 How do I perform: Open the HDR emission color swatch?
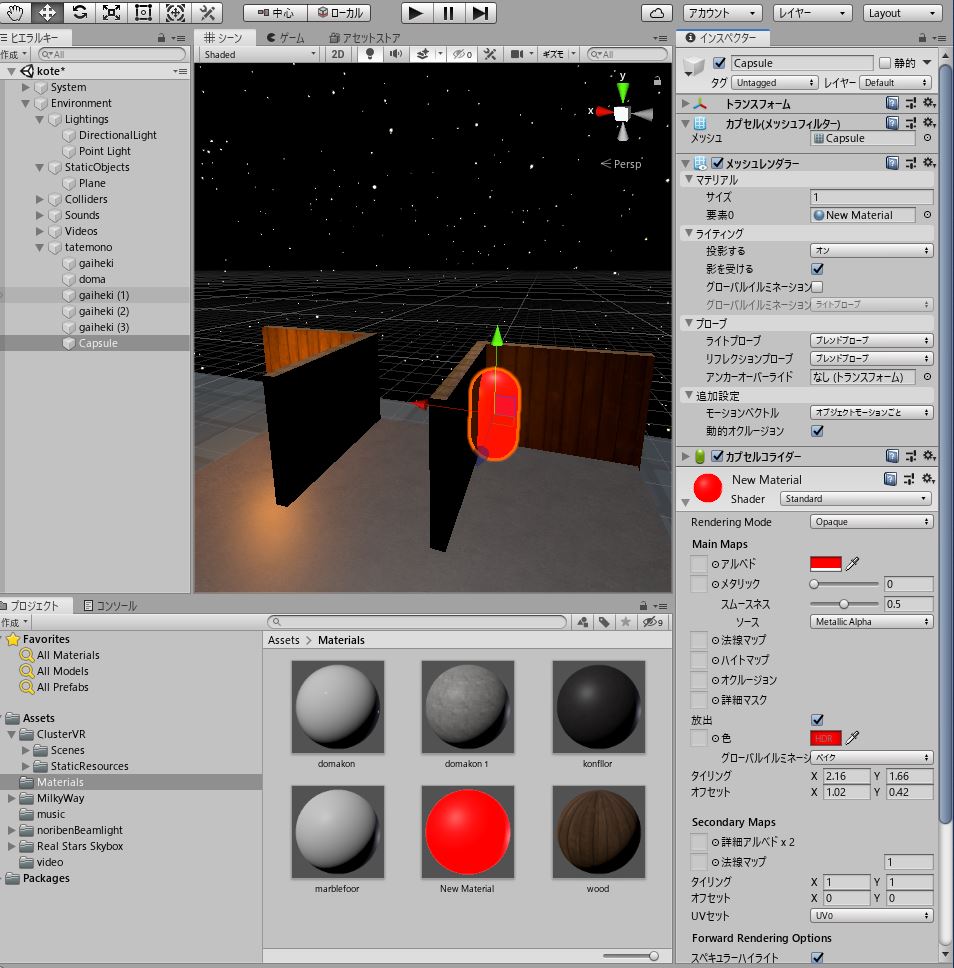(x=826, y=737)
